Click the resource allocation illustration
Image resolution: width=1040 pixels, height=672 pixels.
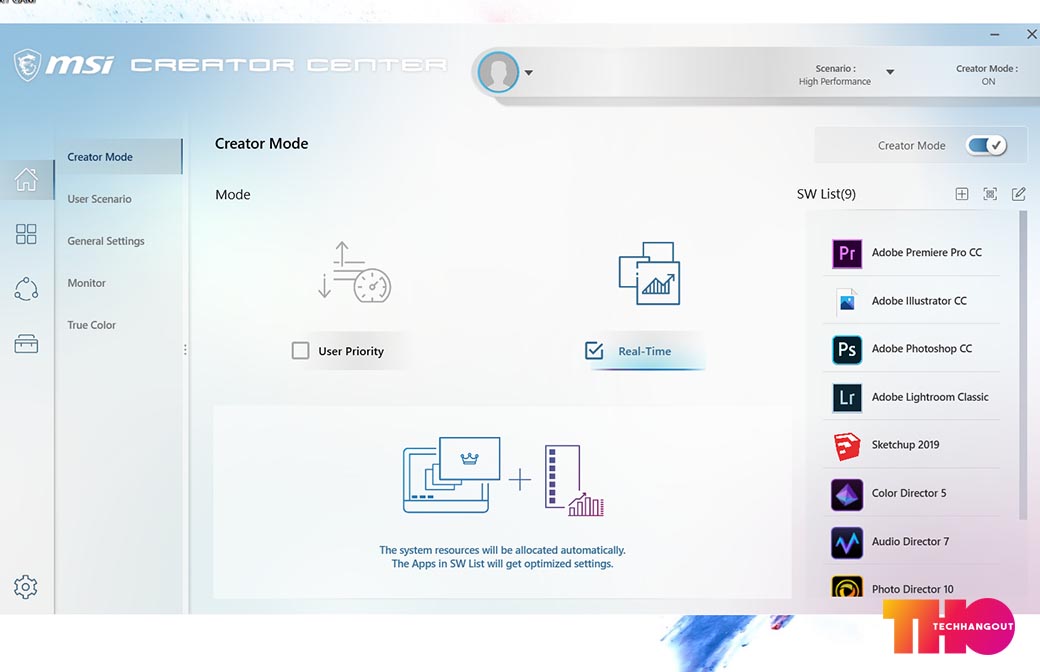tap(503, 476)
